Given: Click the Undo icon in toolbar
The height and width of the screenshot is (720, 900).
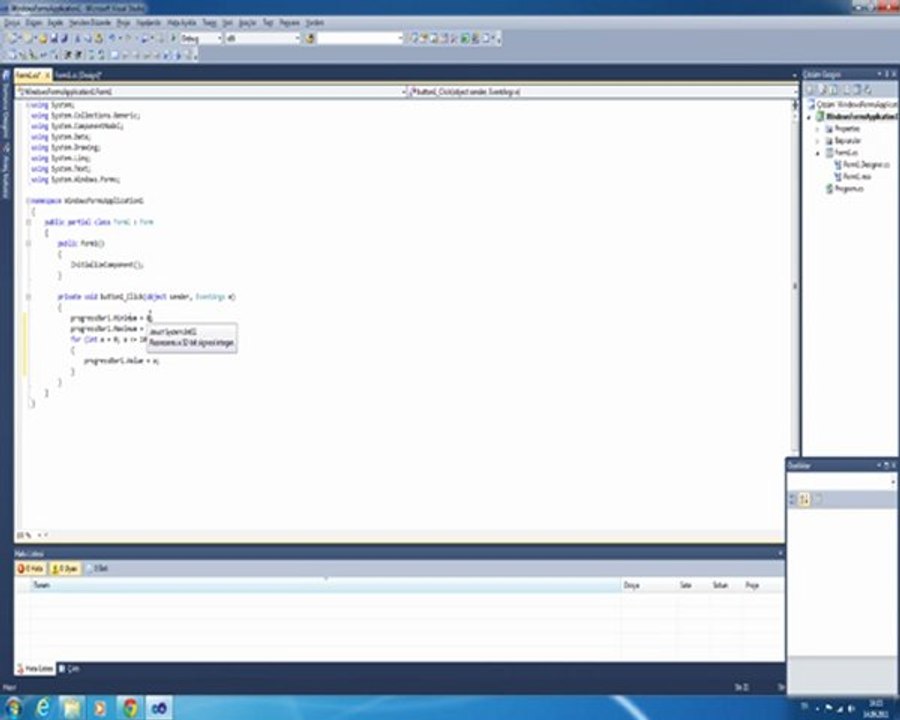Looking at the screenshot, I should click(x=112, y=38).
